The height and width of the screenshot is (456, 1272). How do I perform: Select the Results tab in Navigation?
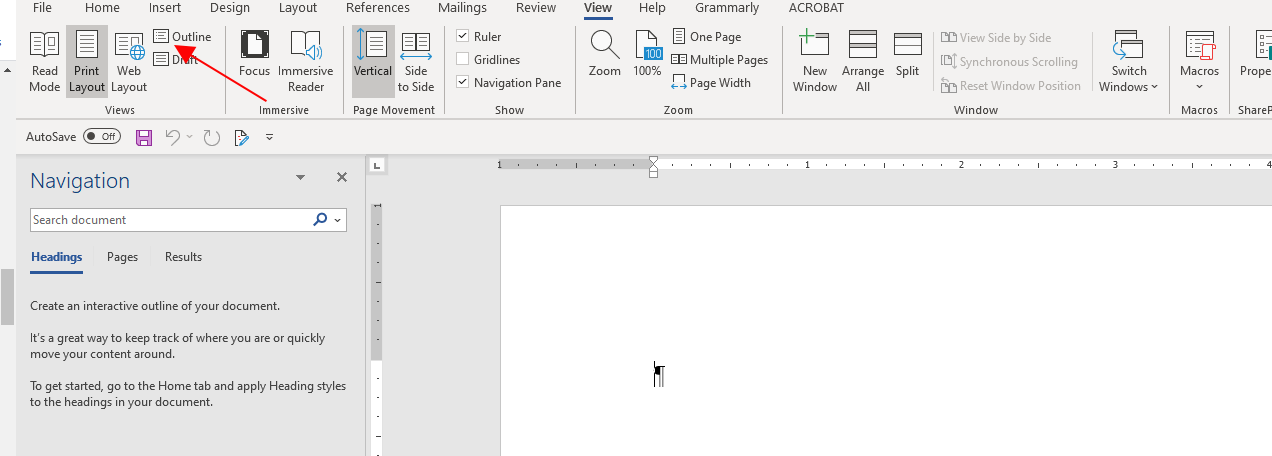pyautogui.click(x=183, y=257)
